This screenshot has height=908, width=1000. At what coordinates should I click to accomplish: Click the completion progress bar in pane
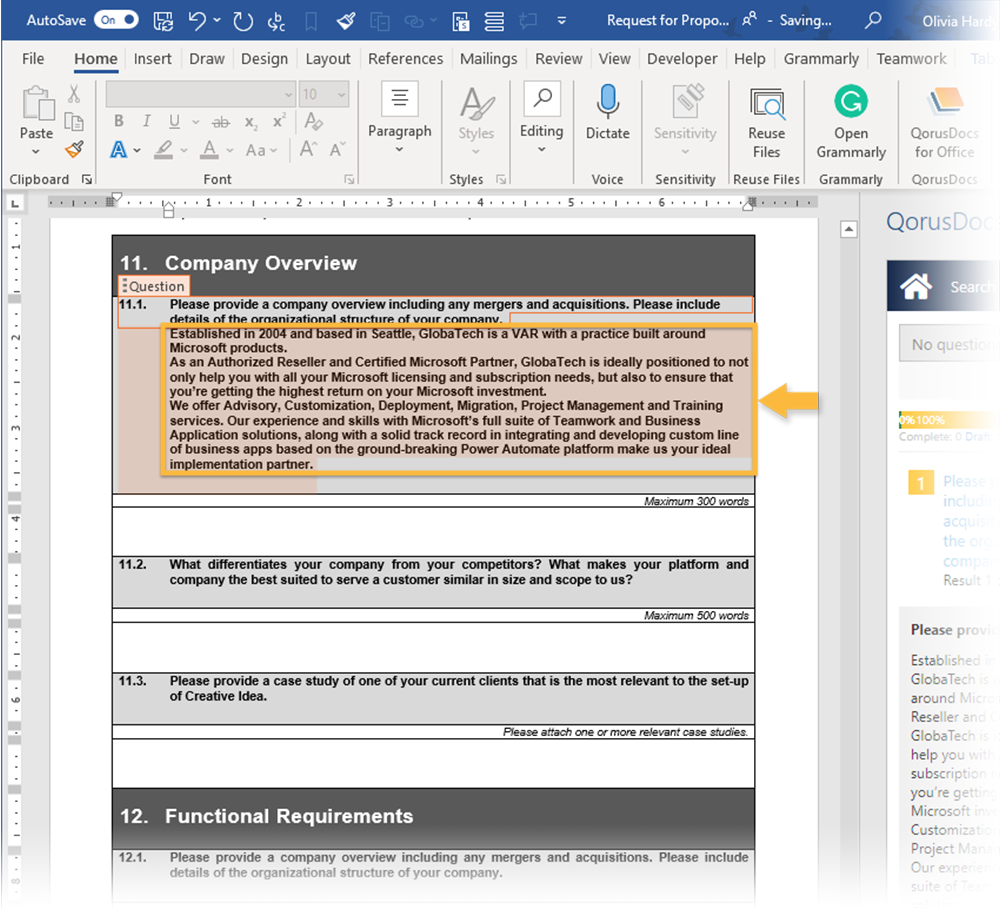coord(949,420)
